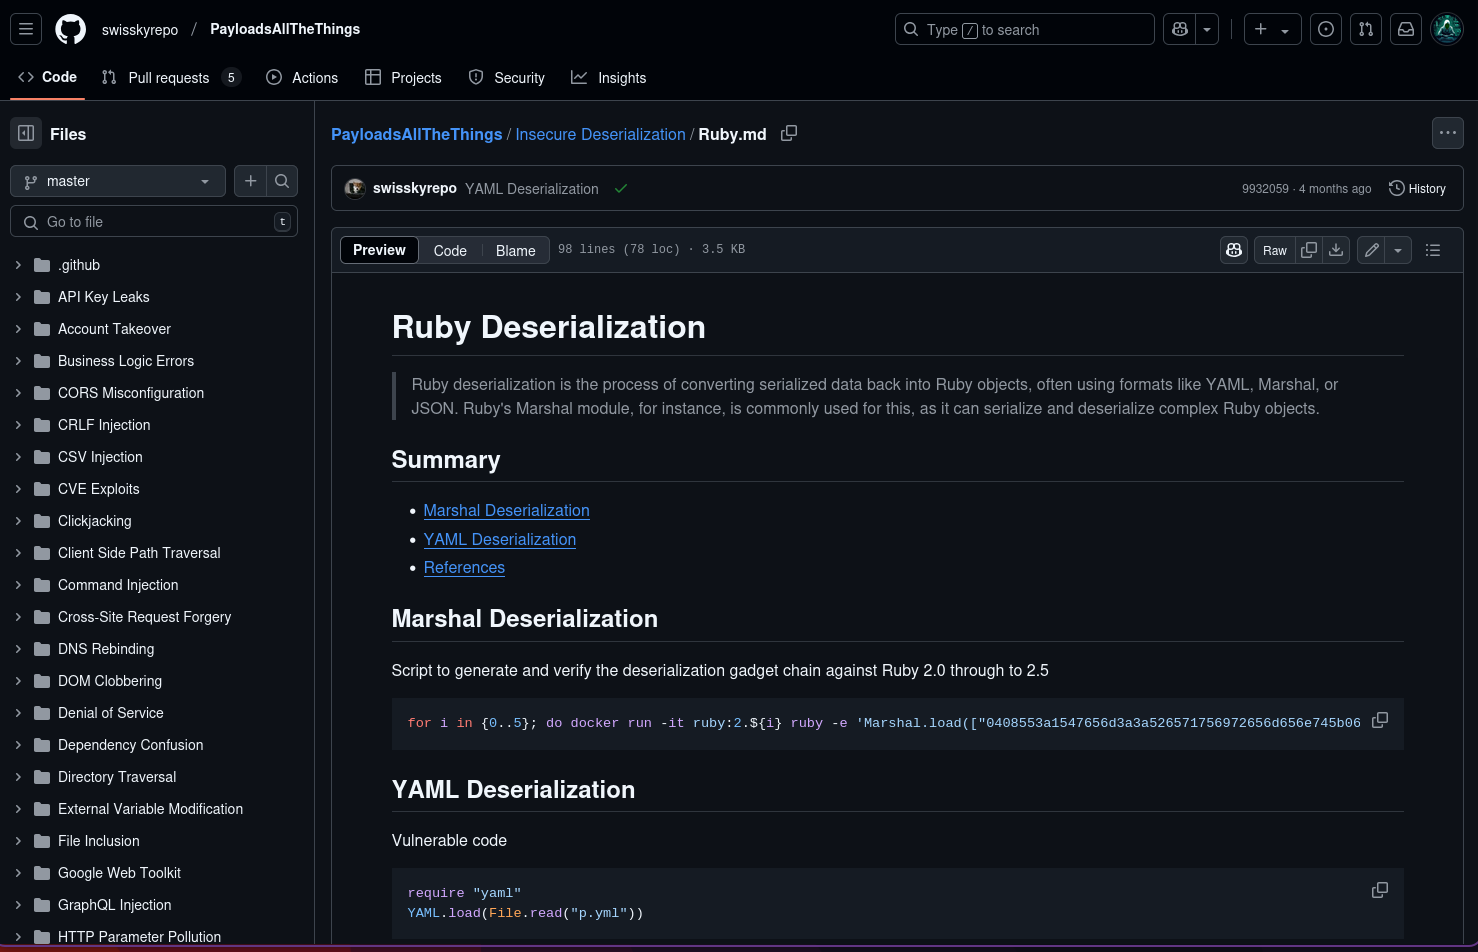Open the notifications inbox icon
1478x952 pixels.
point(1406,29)
